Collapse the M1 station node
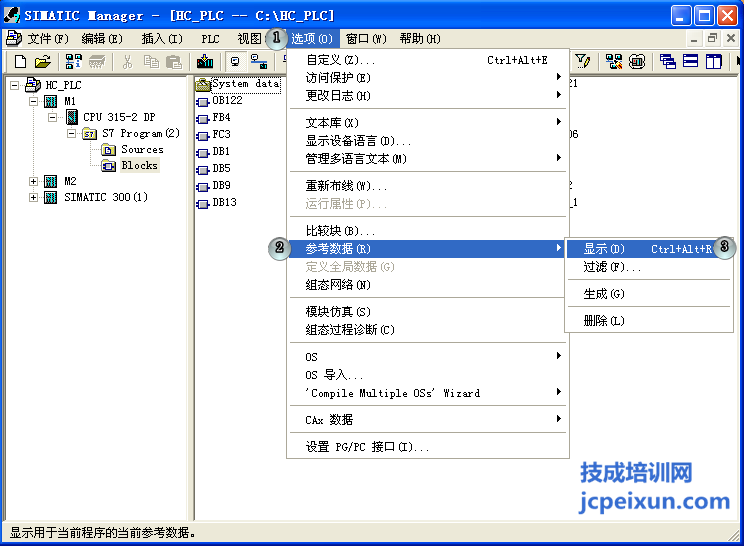 click(33, 101)
